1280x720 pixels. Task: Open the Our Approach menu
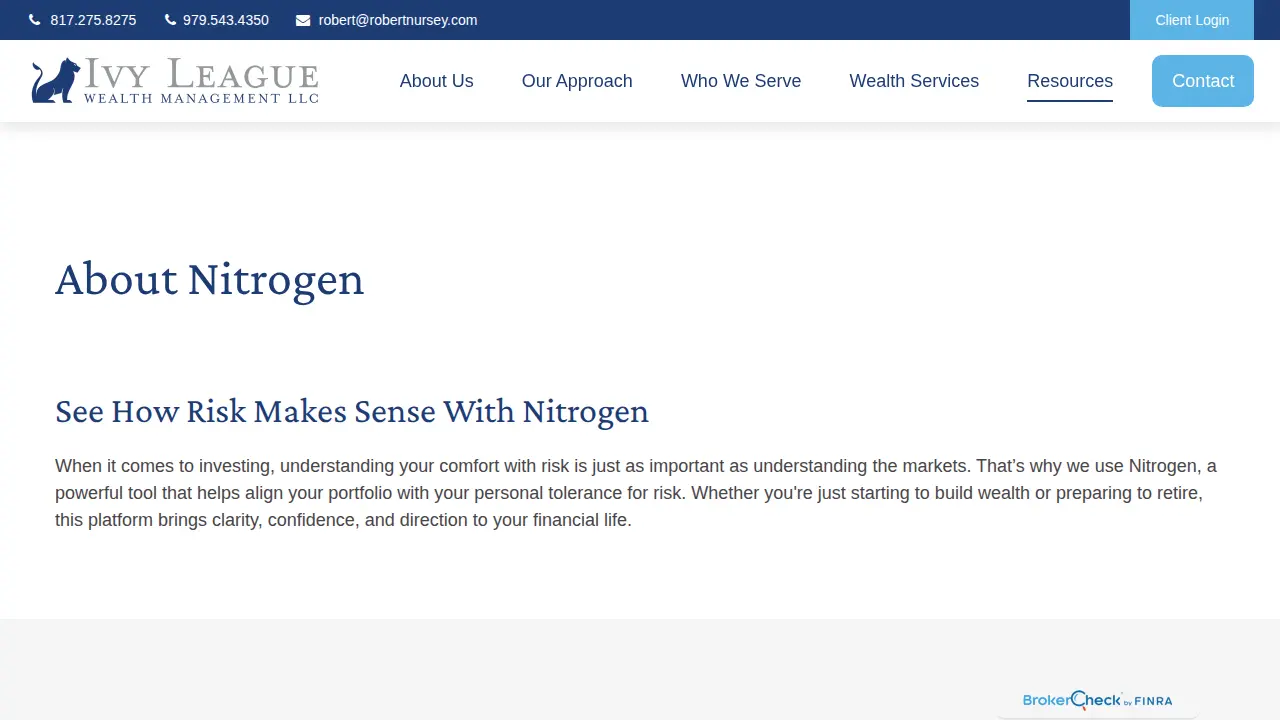577,81
